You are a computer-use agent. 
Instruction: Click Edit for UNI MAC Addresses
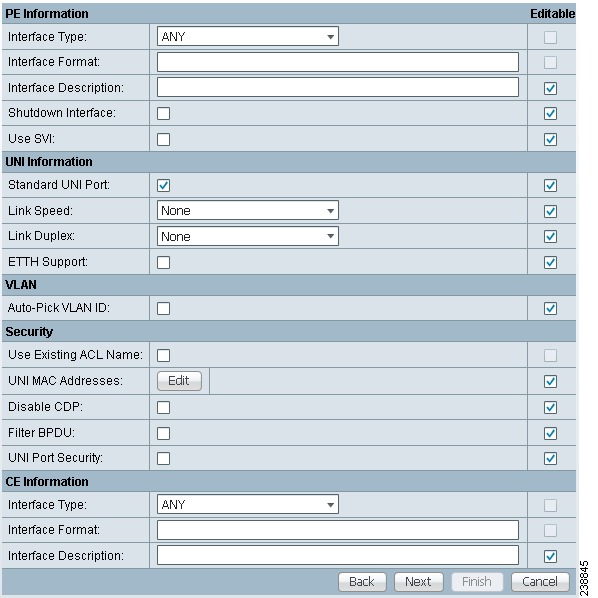pyautogui.click(x=179, y=381)
